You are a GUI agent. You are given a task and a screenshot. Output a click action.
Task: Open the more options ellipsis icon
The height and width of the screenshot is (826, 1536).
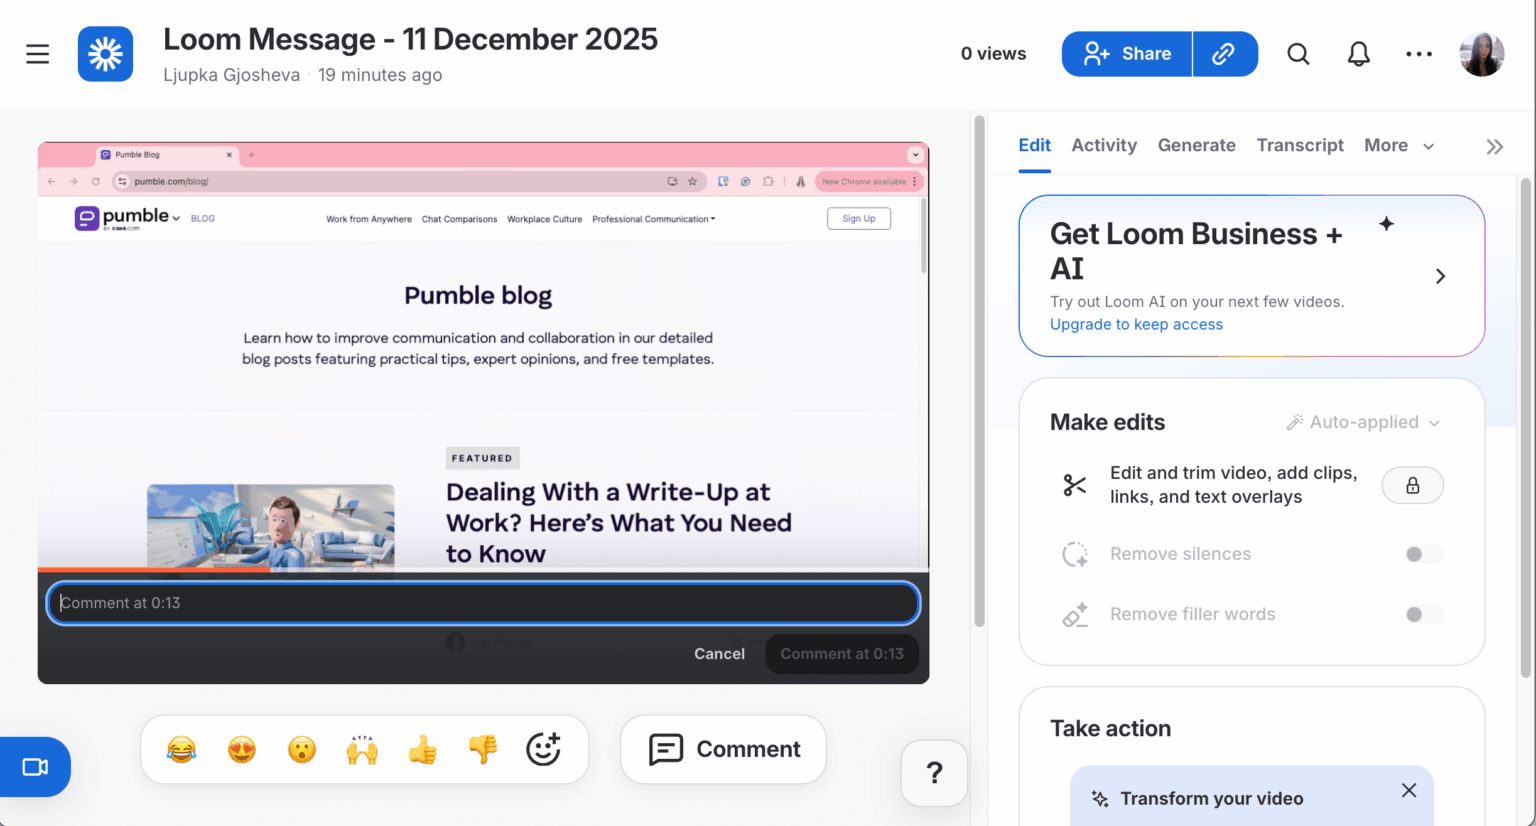[1419, 54]
